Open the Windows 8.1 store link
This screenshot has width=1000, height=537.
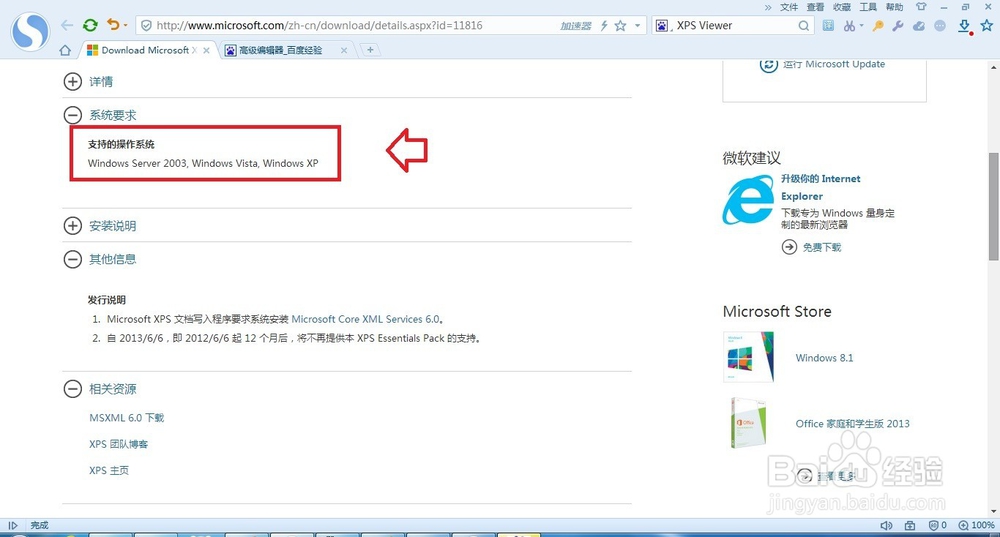point(824,358)
